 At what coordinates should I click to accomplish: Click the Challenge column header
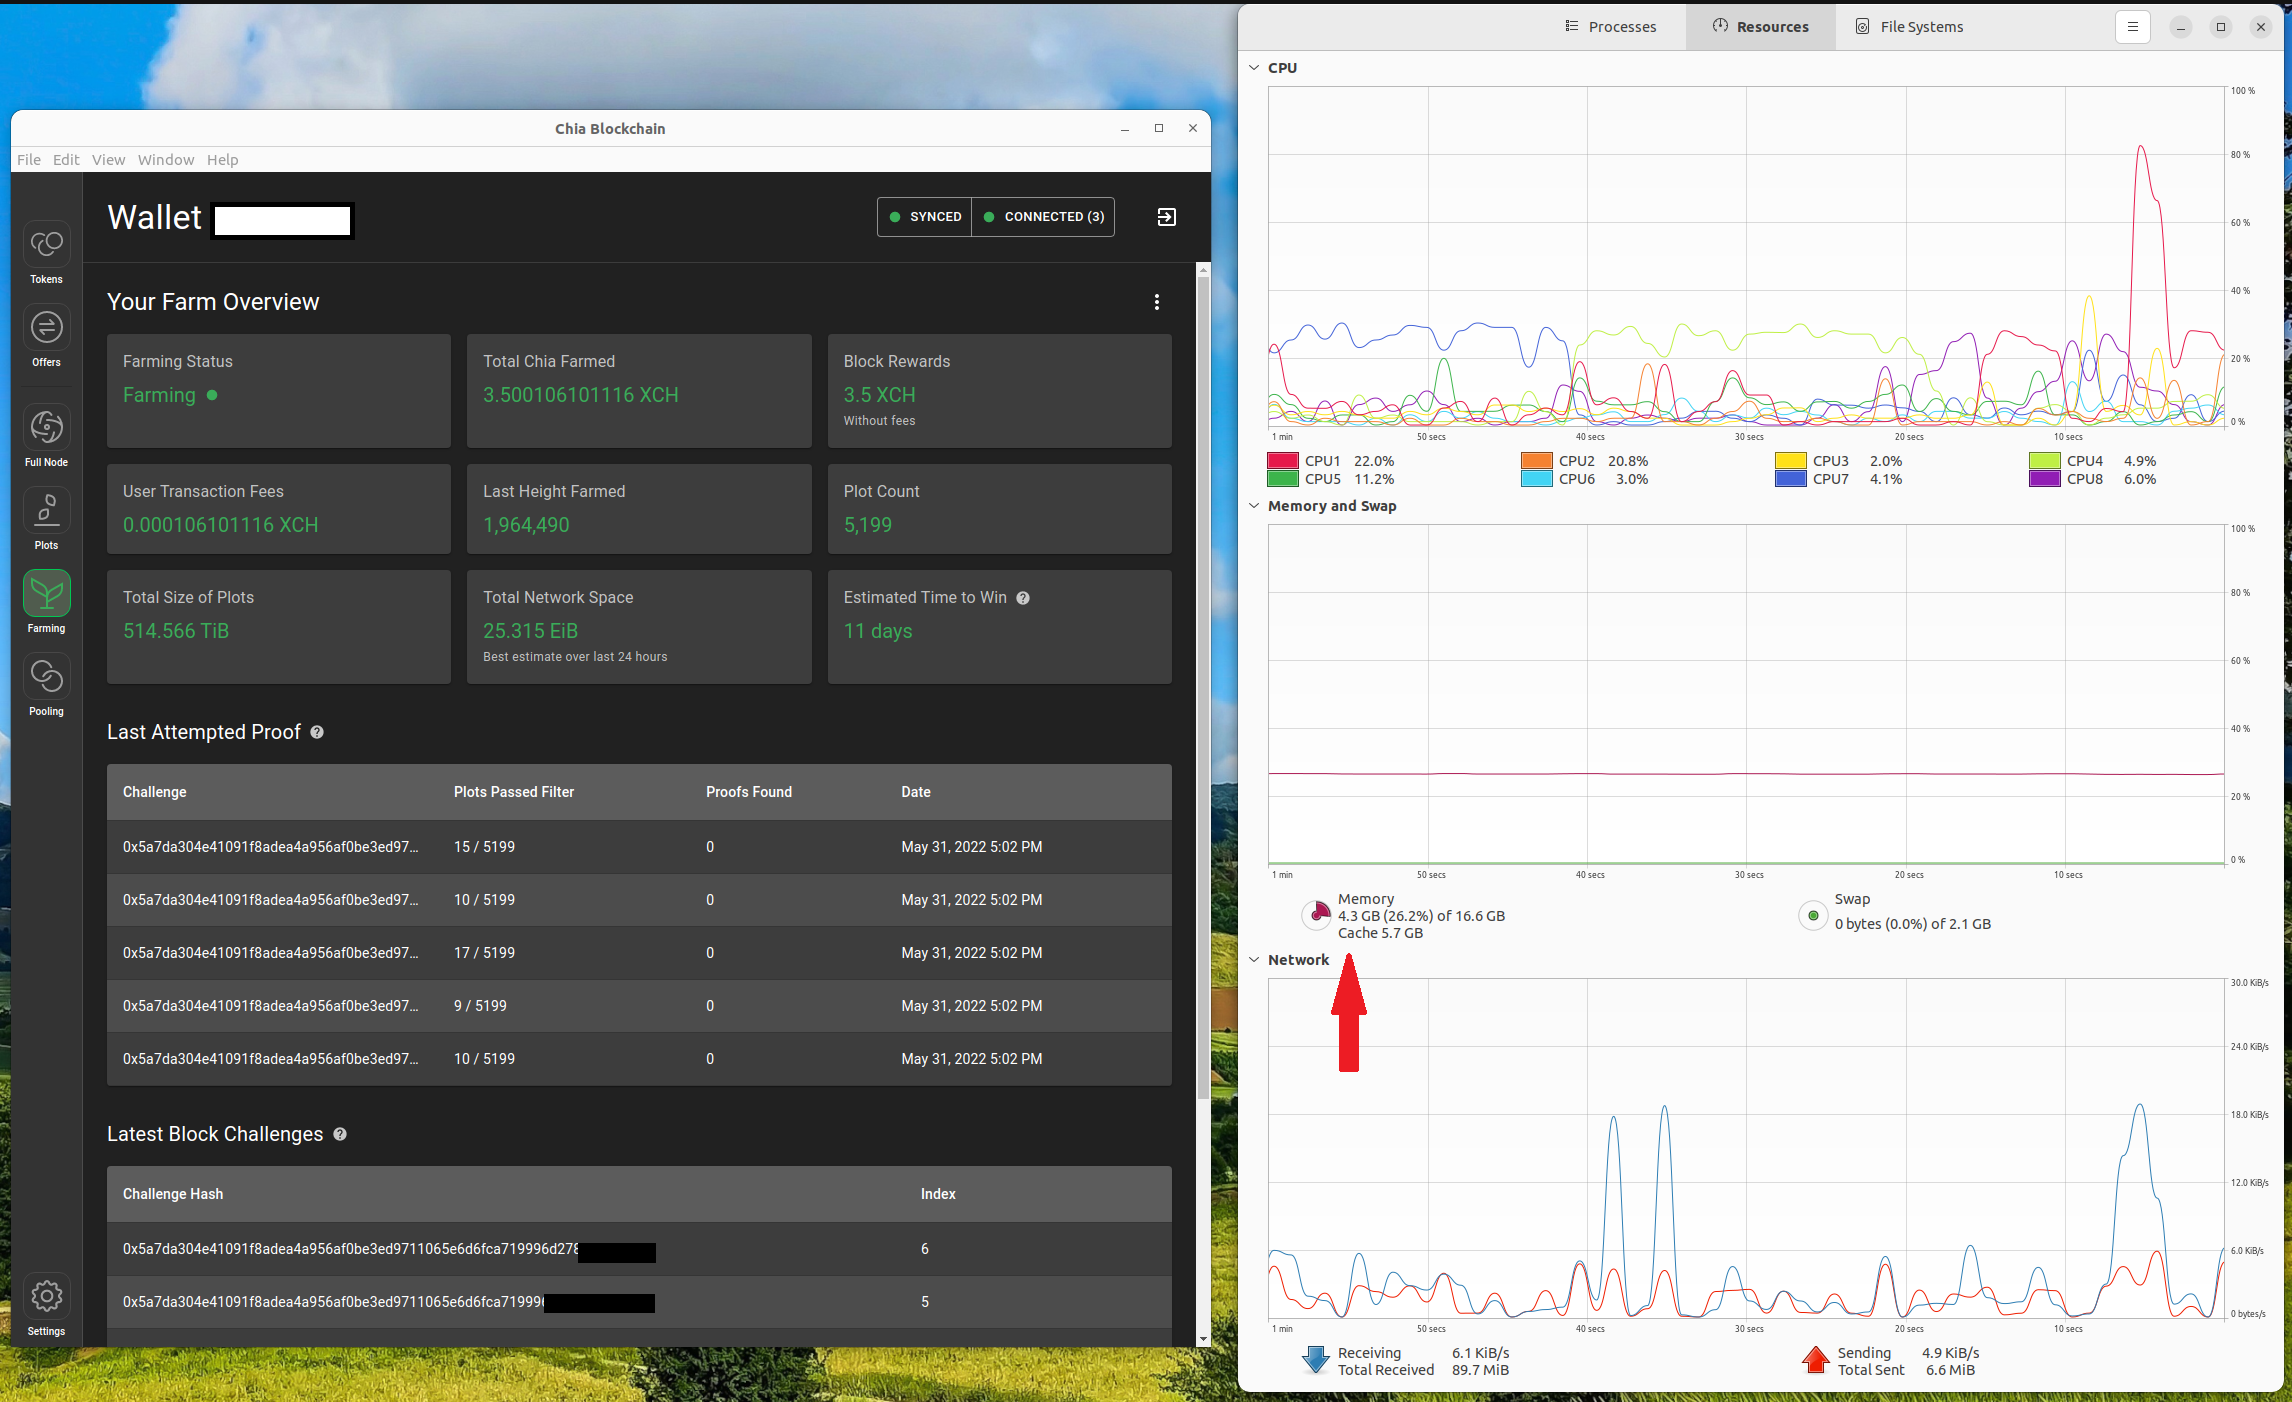pyautogui.click(x=155, y=792)
